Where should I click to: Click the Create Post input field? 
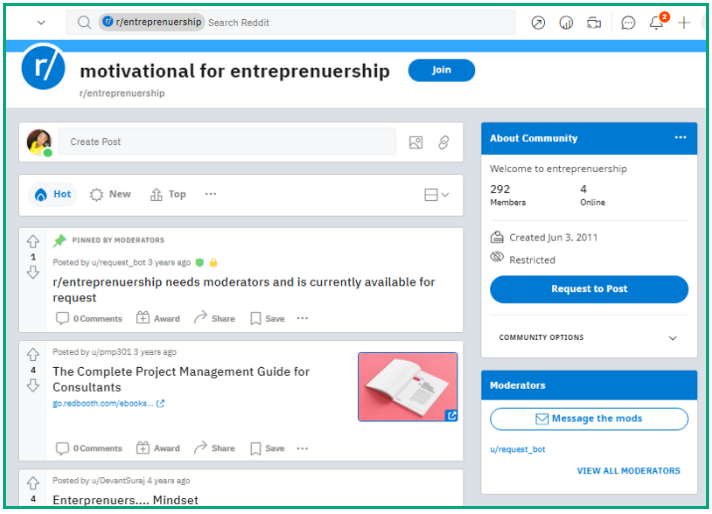point(227,142)
